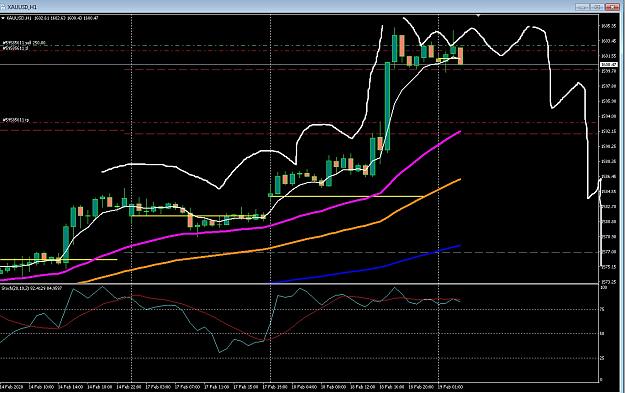Select the order take profit label
Screen dimensions: 625x393
pyautogui.click(x=16, y=120)
